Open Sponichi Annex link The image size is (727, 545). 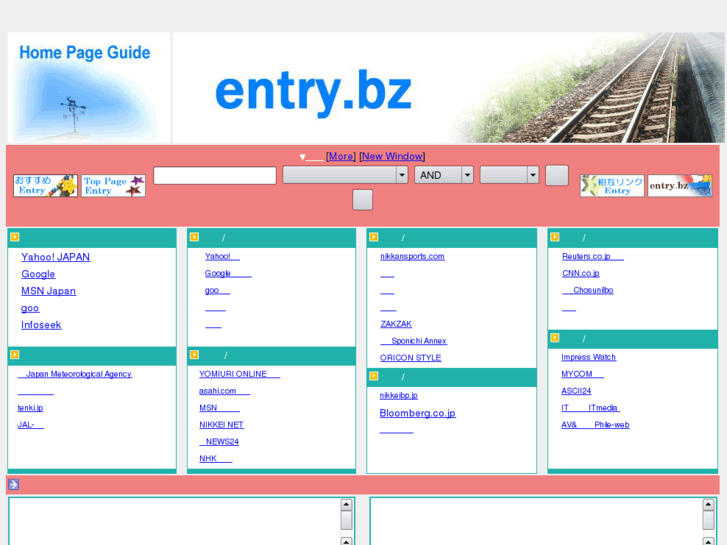413,341
